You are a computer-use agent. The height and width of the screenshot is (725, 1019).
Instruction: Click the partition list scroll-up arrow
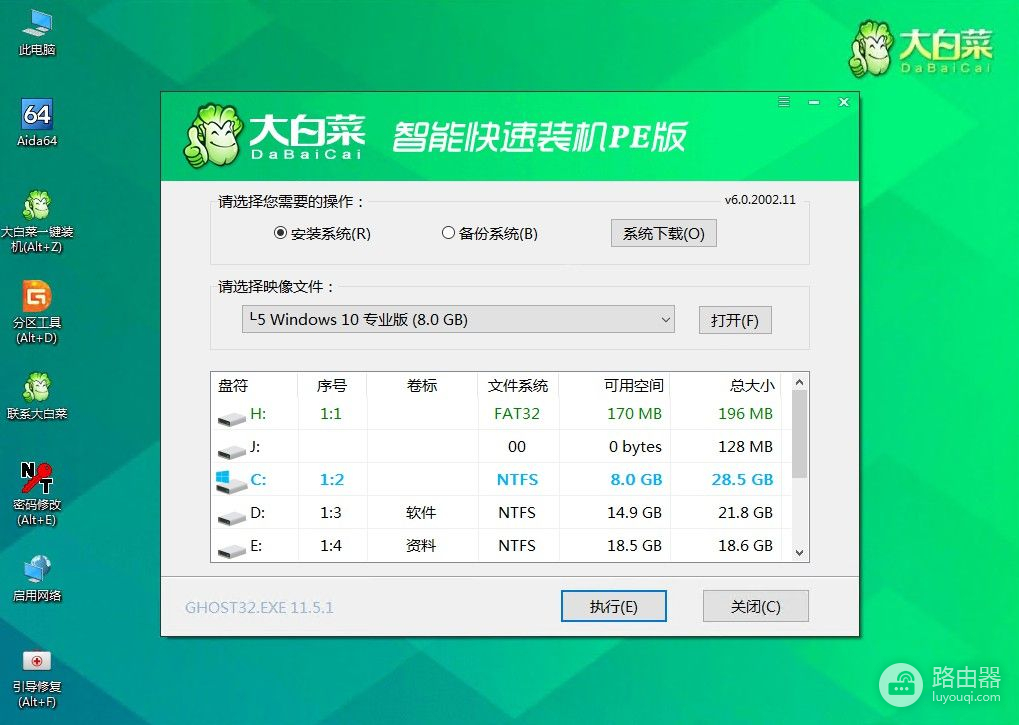800,382
